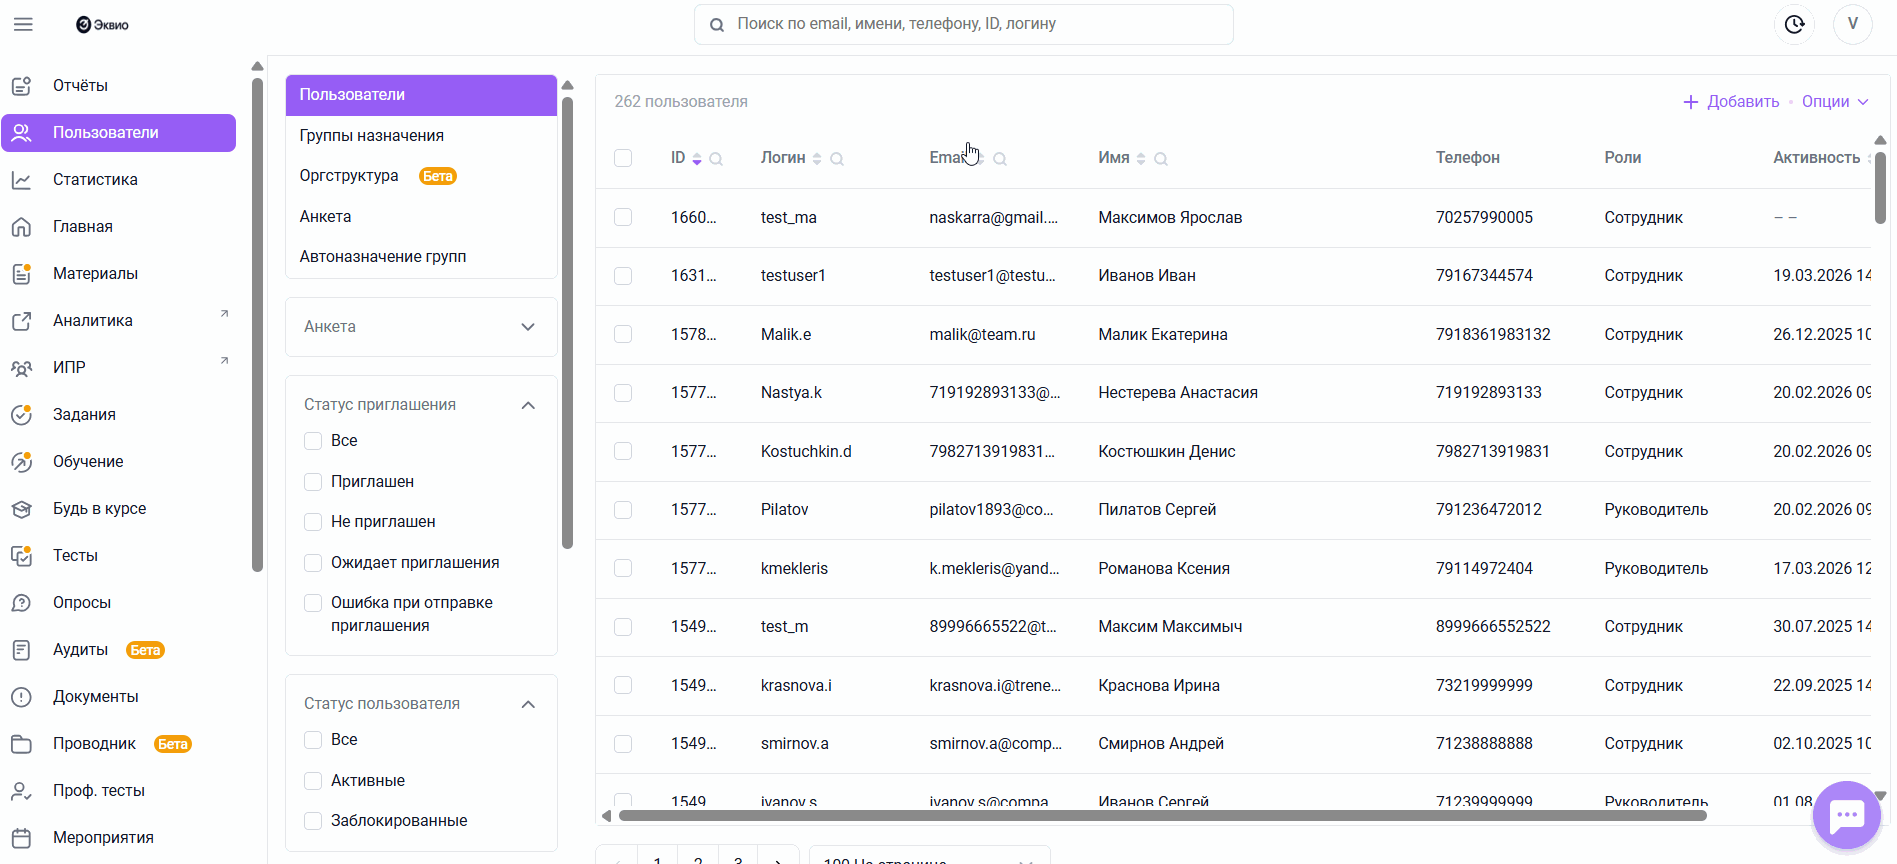Select the Malik.e row checkbox
The width and height of the screenshot is (1897, 864).
623,334
